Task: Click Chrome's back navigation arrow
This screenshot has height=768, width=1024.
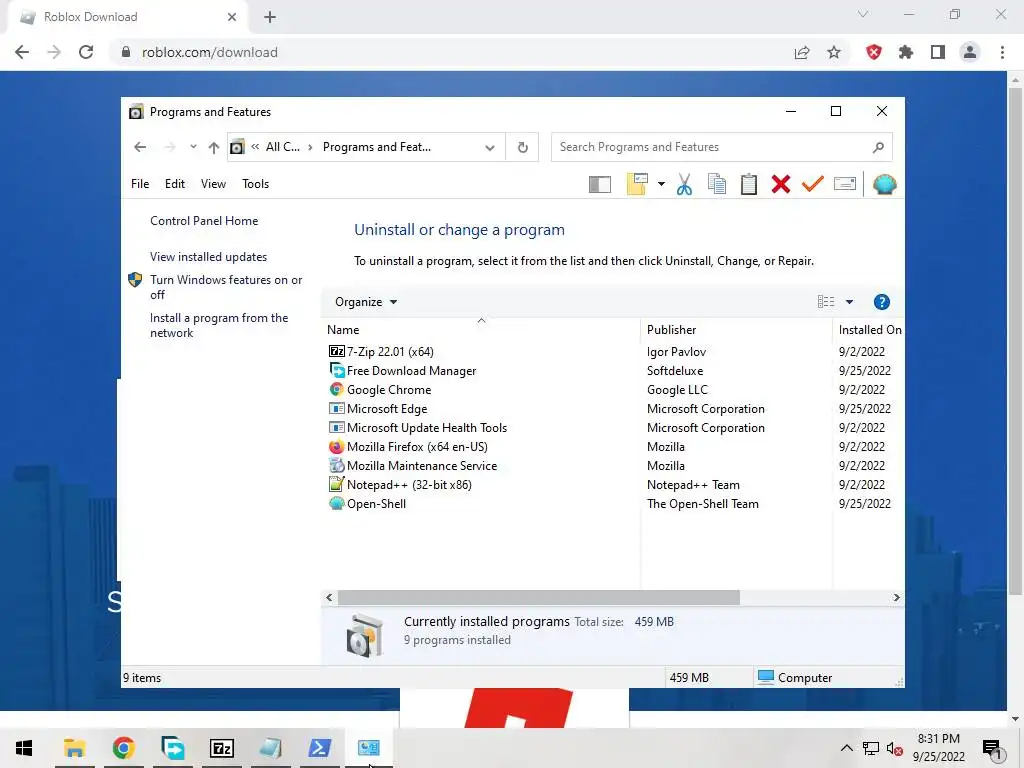Action: 22,52
